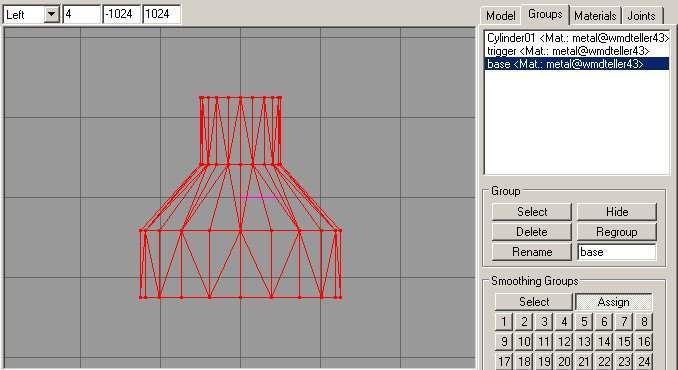Viewport: 678px width, 370px height.
Task: Delete the selected group
Action: (x=532, y=232)
